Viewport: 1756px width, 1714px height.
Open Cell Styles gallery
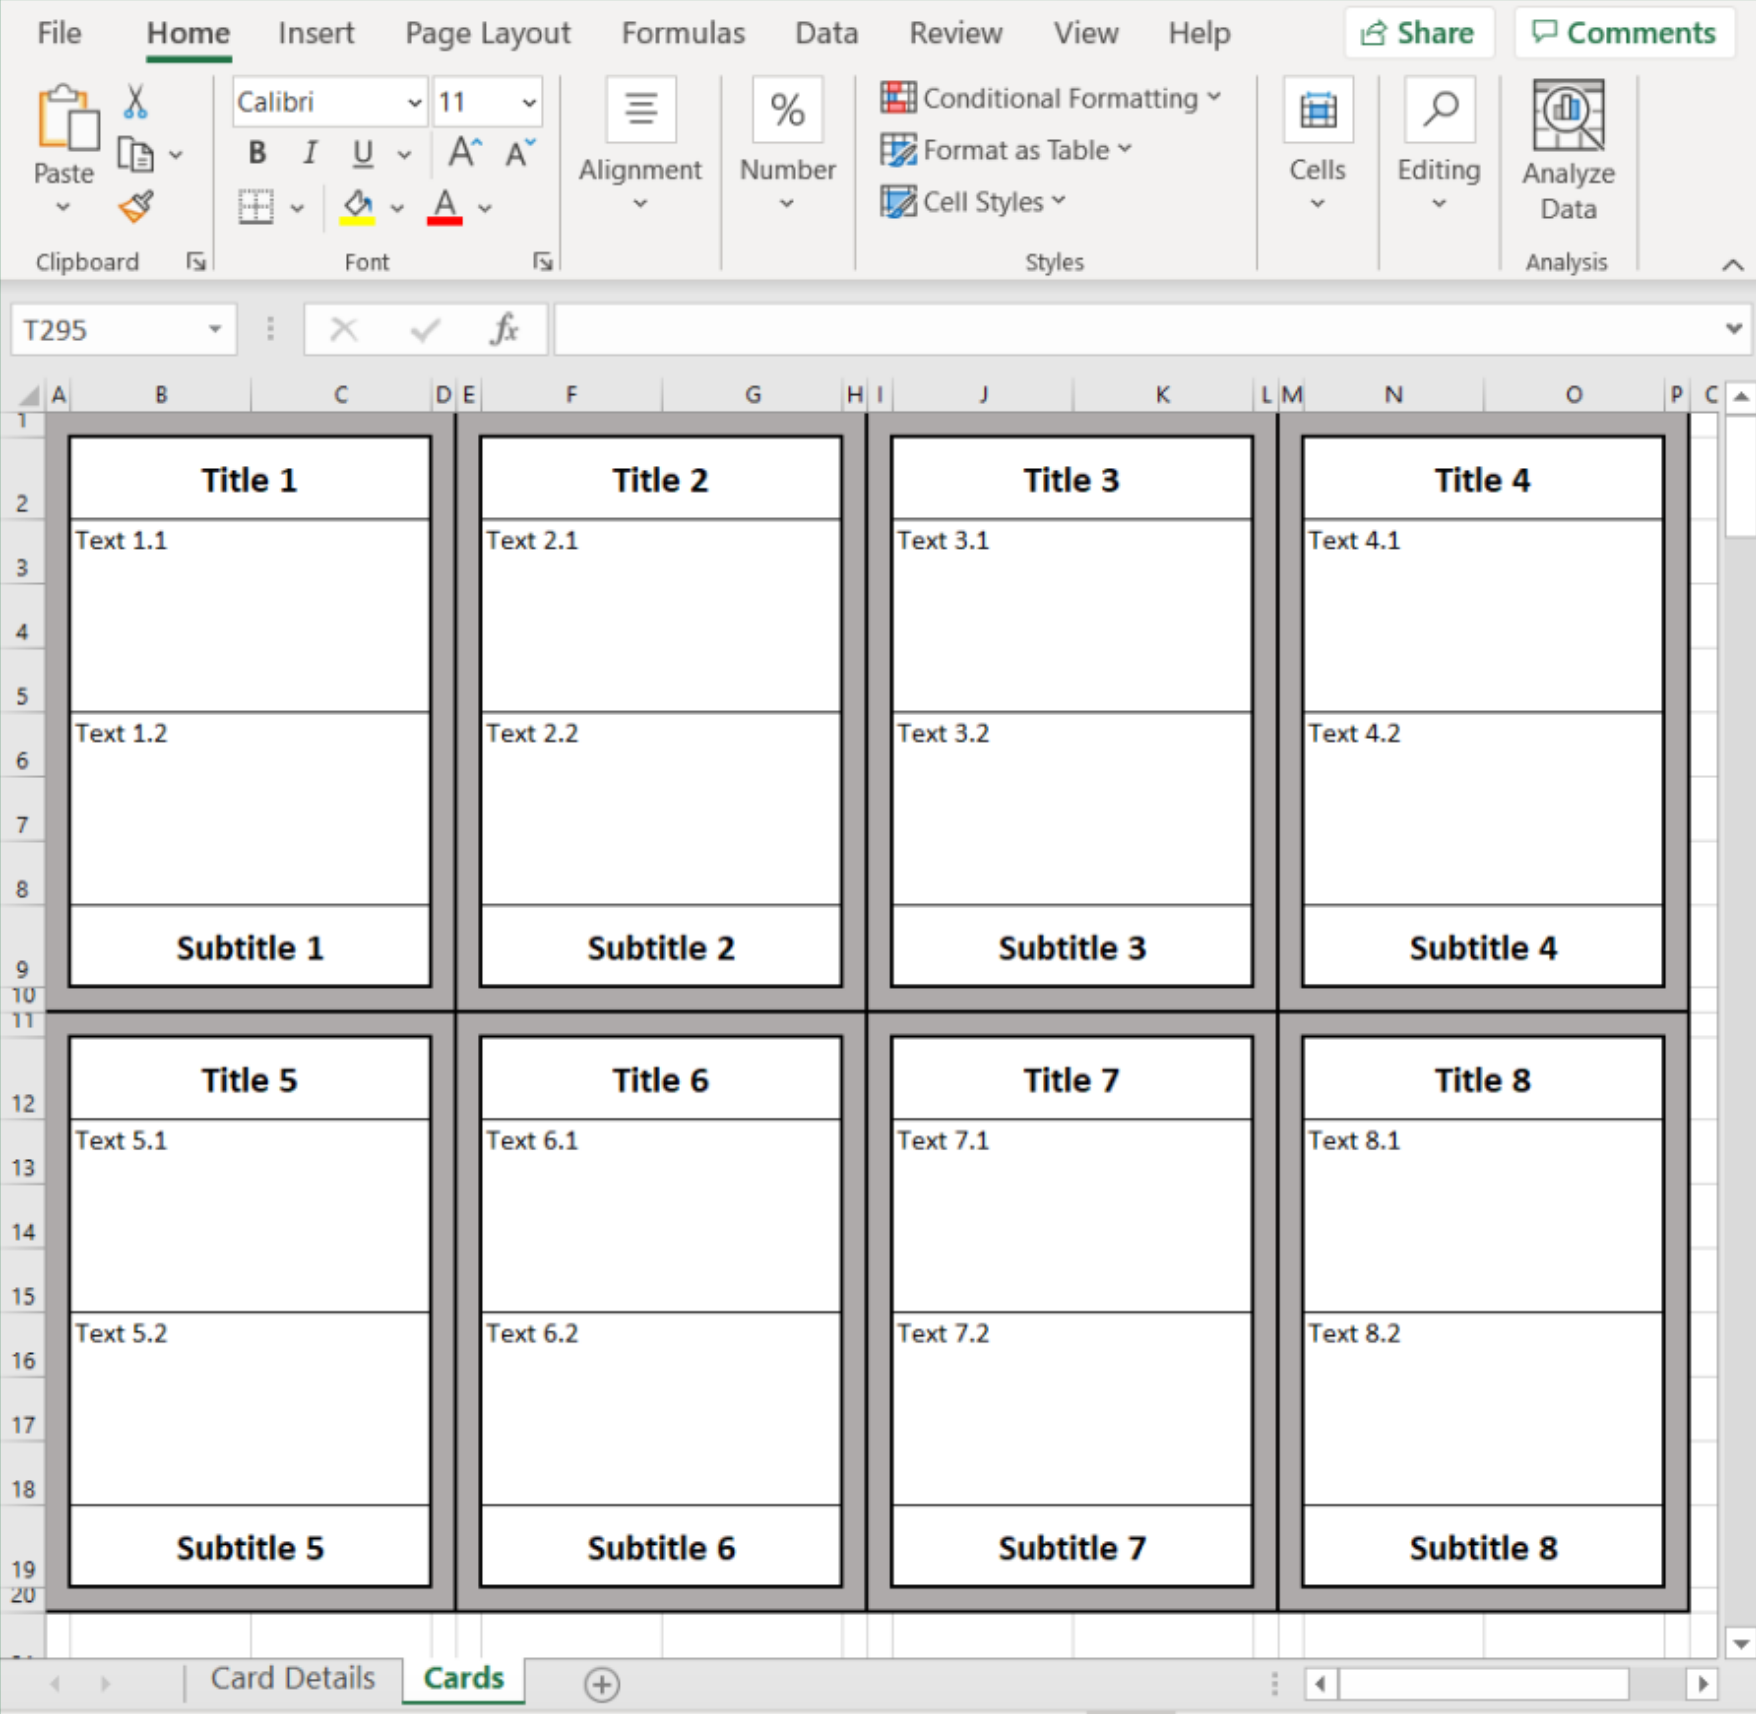coord(973,202)
